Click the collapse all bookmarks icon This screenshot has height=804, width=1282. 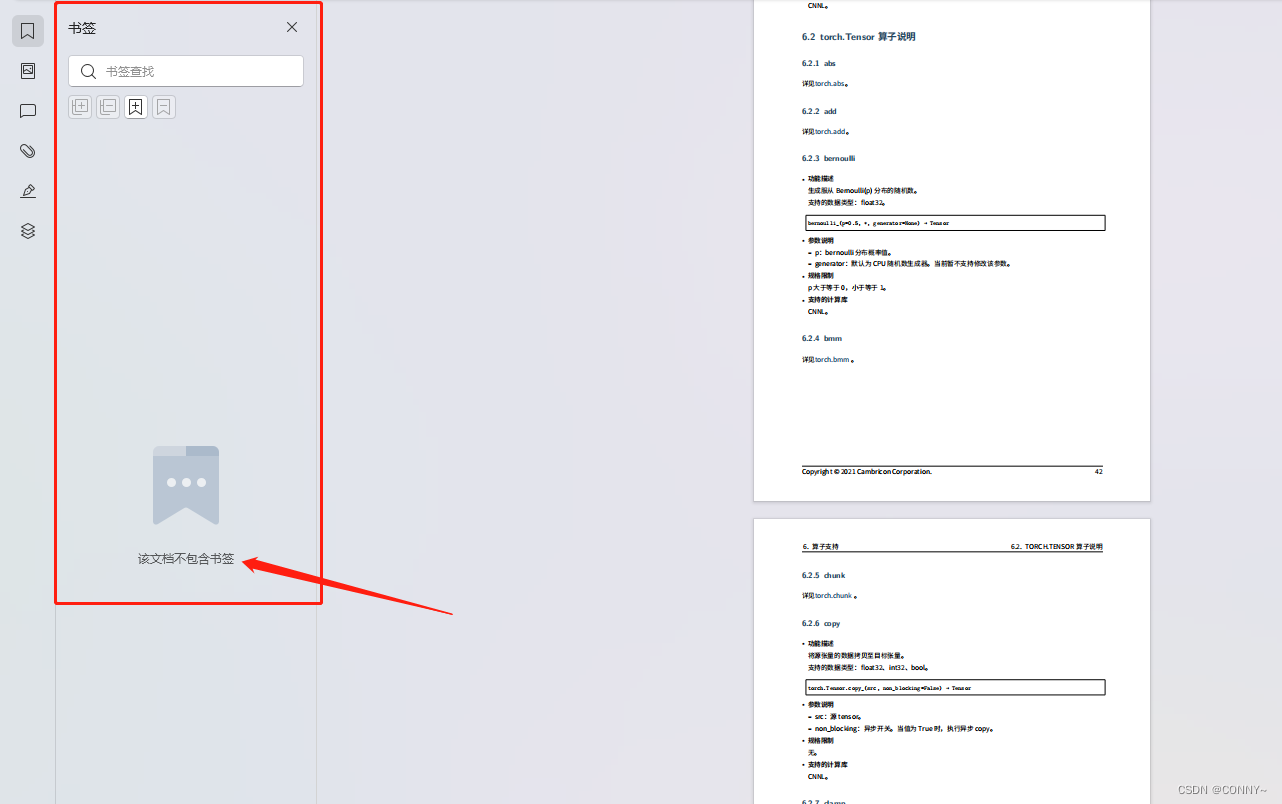point(108,107)
